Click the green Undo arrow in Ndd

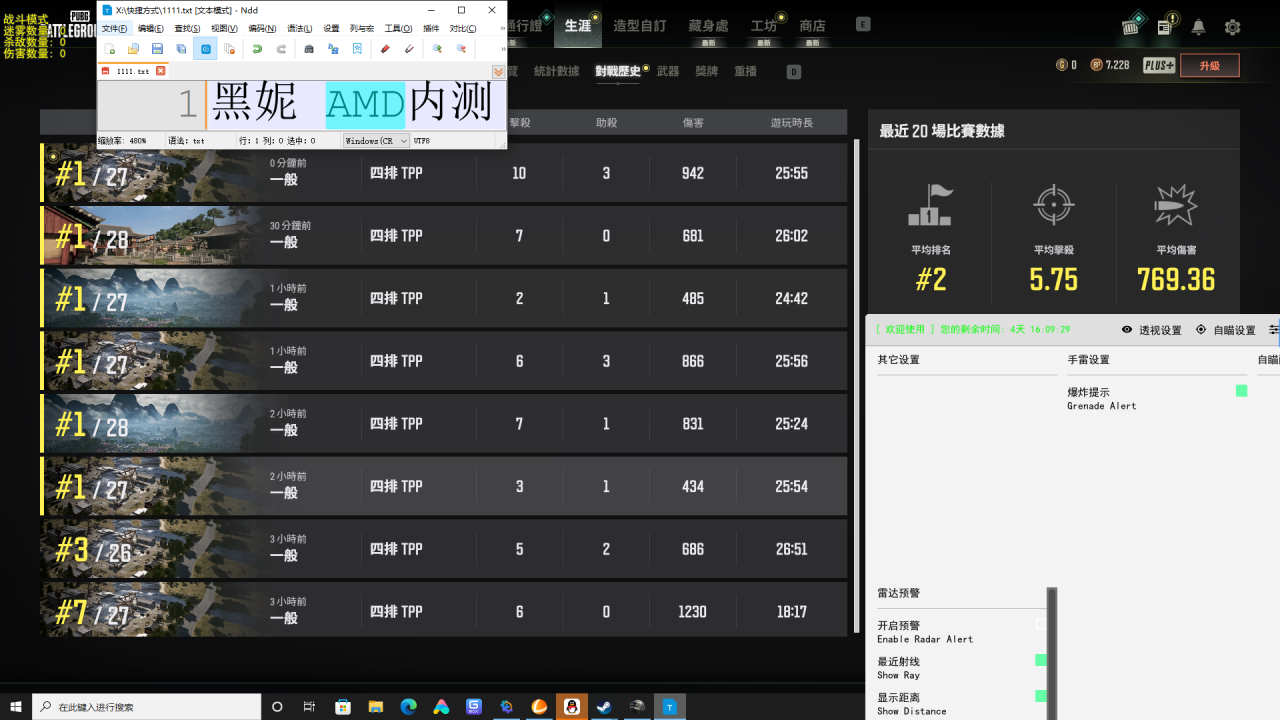tap(257, 49)
